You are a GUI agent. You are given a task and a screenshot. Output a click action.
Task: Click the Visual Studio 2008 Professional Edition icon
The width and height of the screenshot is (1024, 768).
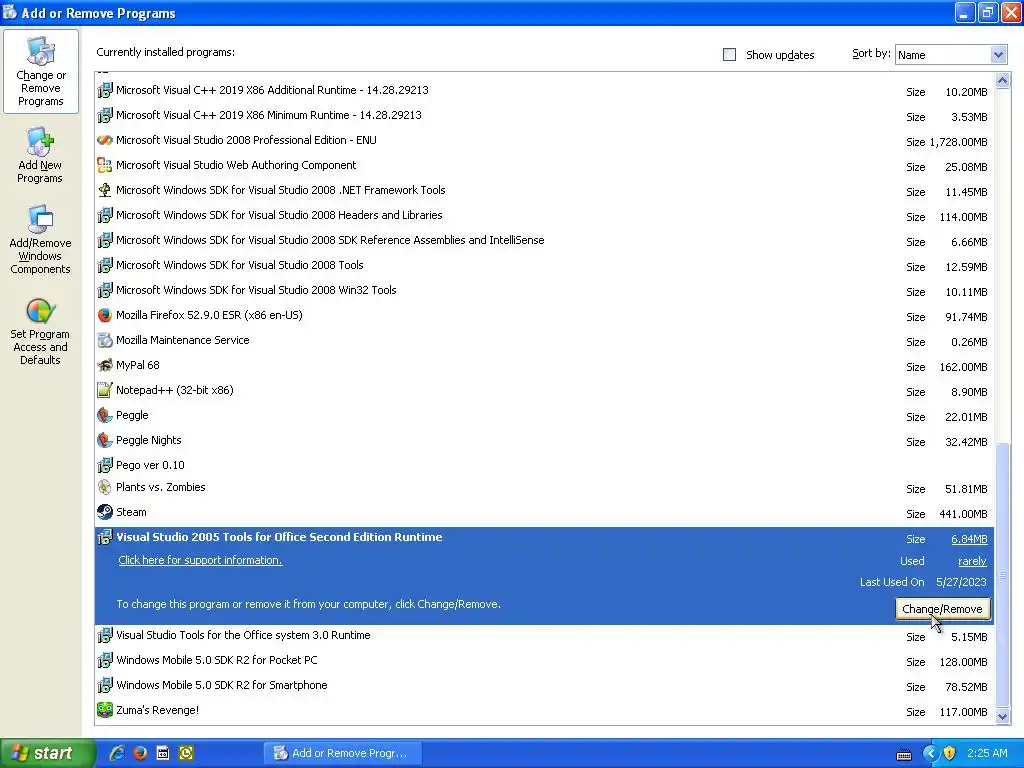click(104, 140)
